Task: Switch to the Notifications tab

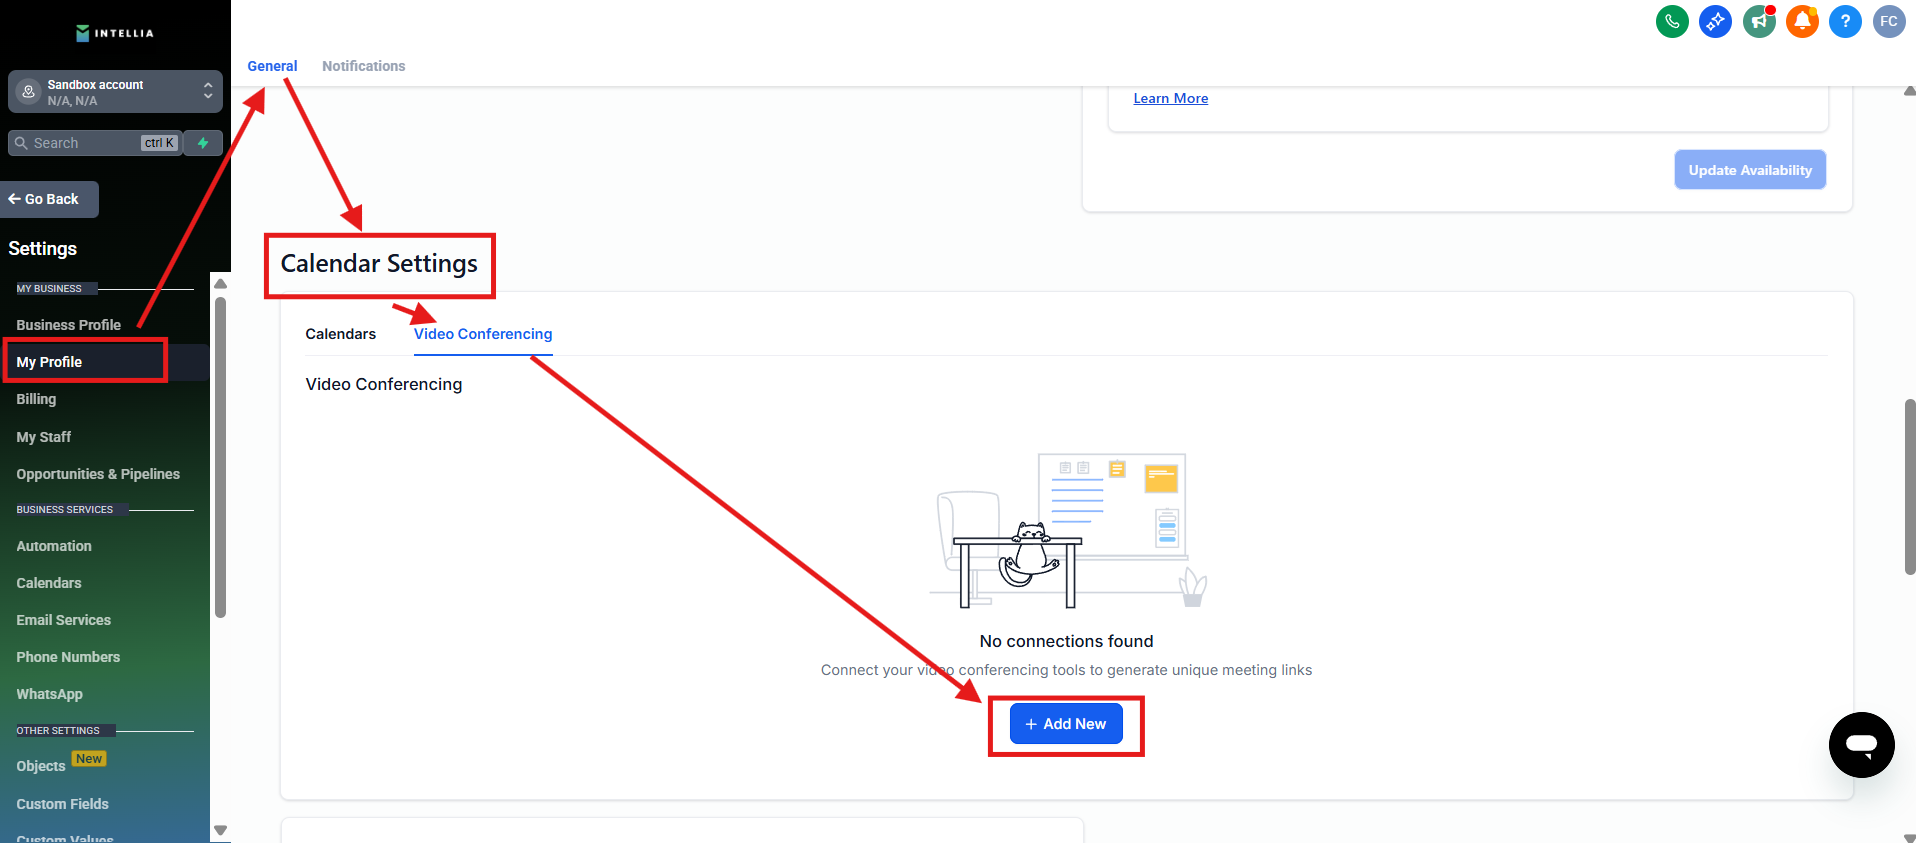Action: [x=363, y=66]
